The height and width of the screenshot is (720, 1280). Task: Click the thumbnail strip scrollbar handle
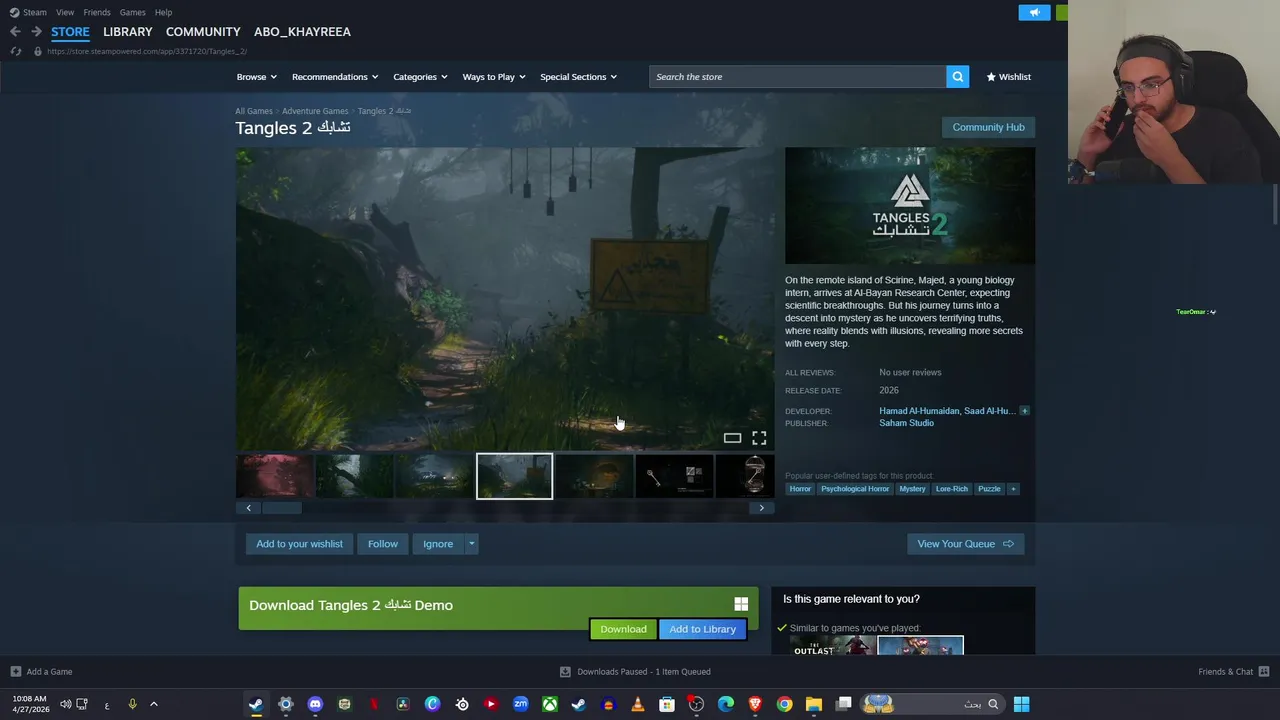point(281,508)
